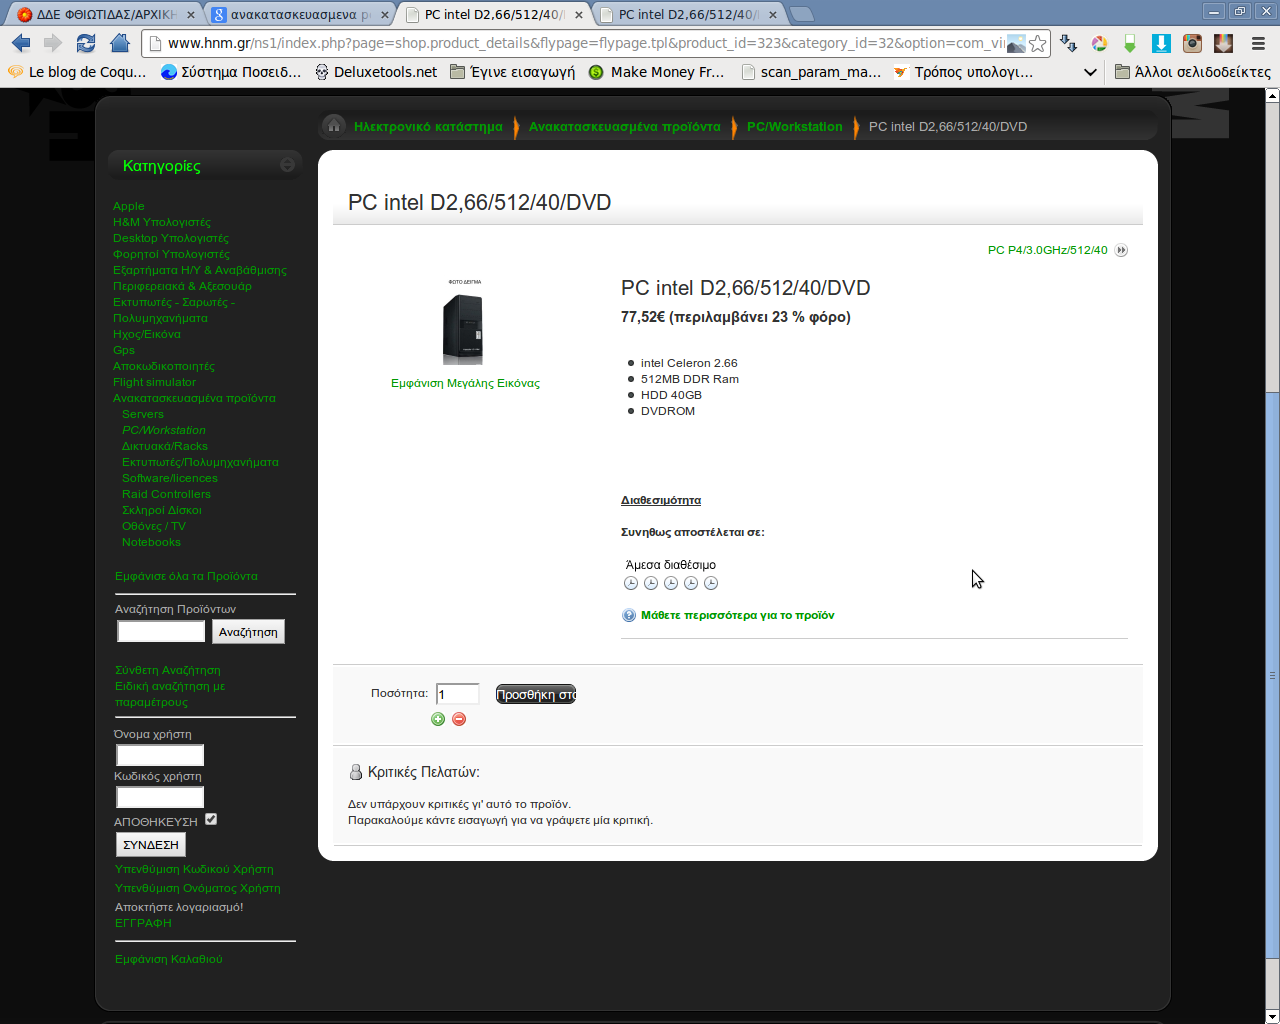The image size is (1280, 1024).
Task: Click the browser forward arrow
Action: 53,43
